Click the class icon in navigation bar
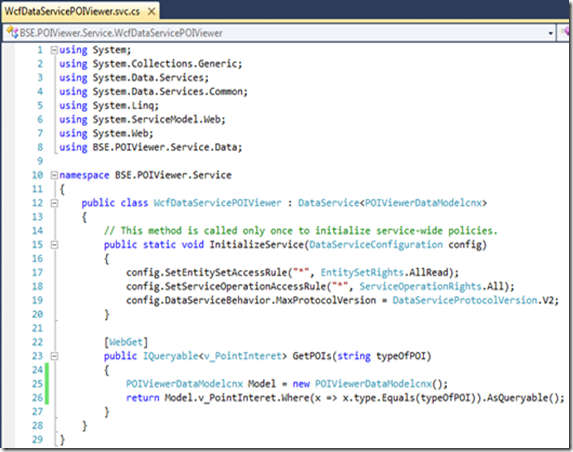The height and width of the screenshot is (452, 573). tap(12, 33)
